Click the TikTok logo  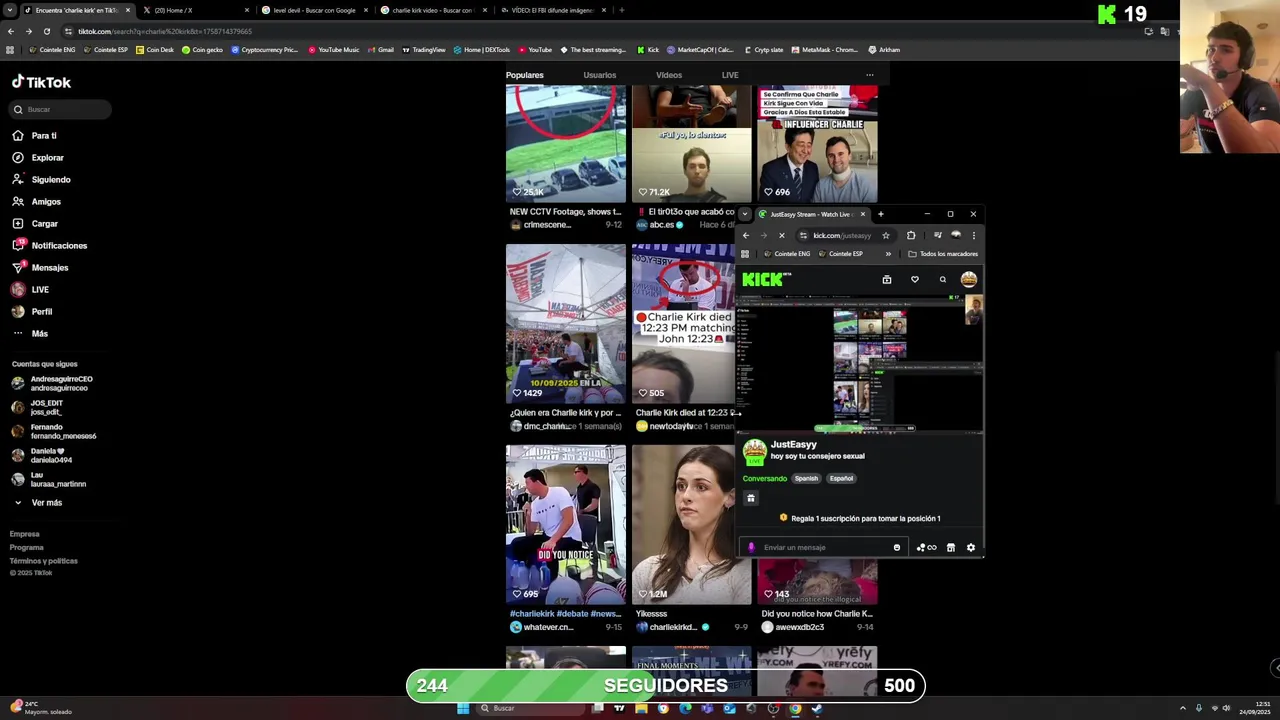coord(41,82)
